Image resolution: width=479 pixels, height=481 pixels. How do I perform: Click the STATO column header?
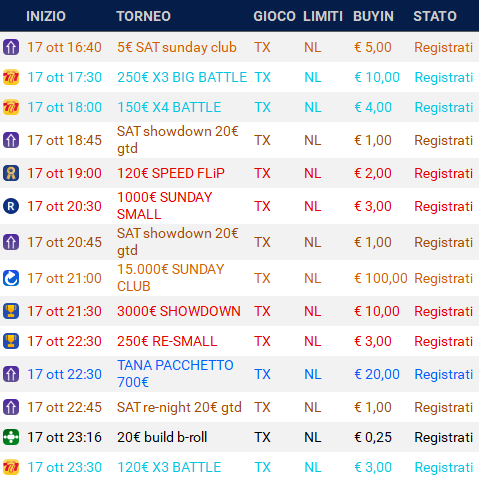[x=435, y=16]
